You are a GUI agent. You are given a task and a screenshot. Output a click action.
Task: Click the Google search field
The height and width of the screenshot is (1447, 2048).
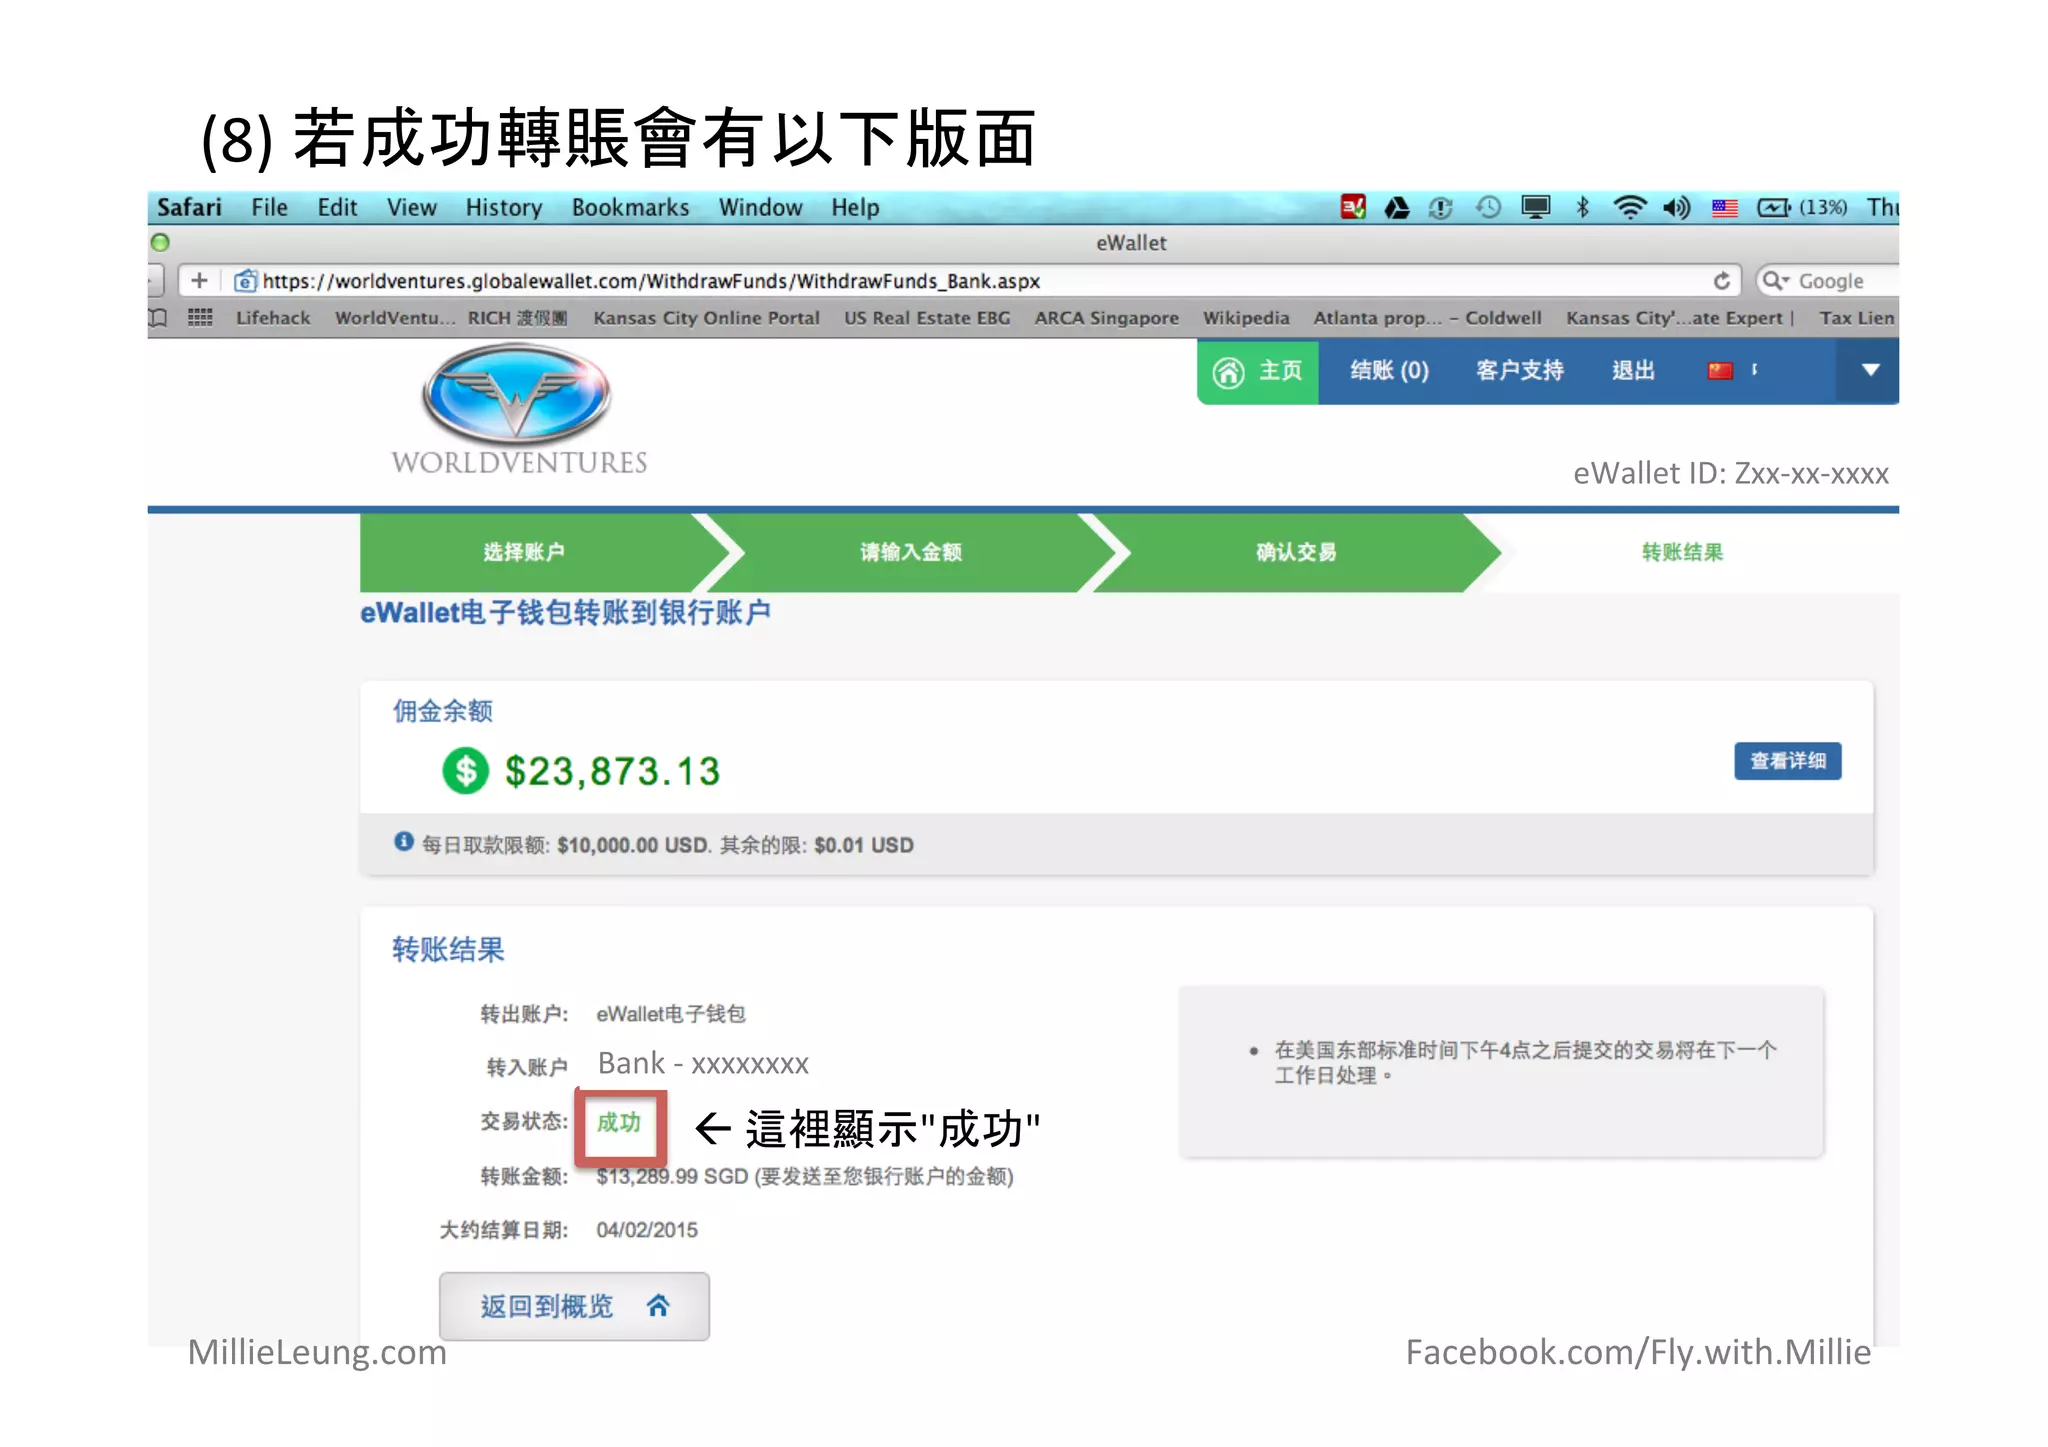pyautogui.click(x=1828, y=281)
